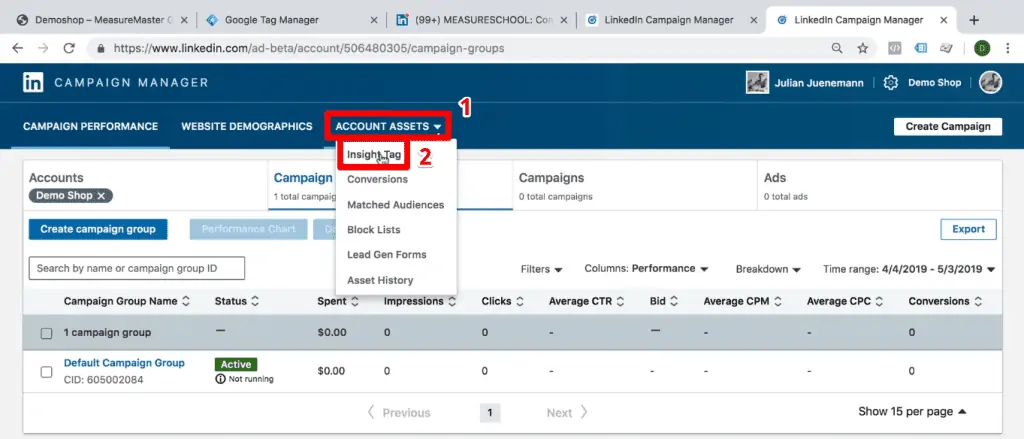The image size is (1024, 439).
Task: Click the browser address bar URL
Action: 308,48
